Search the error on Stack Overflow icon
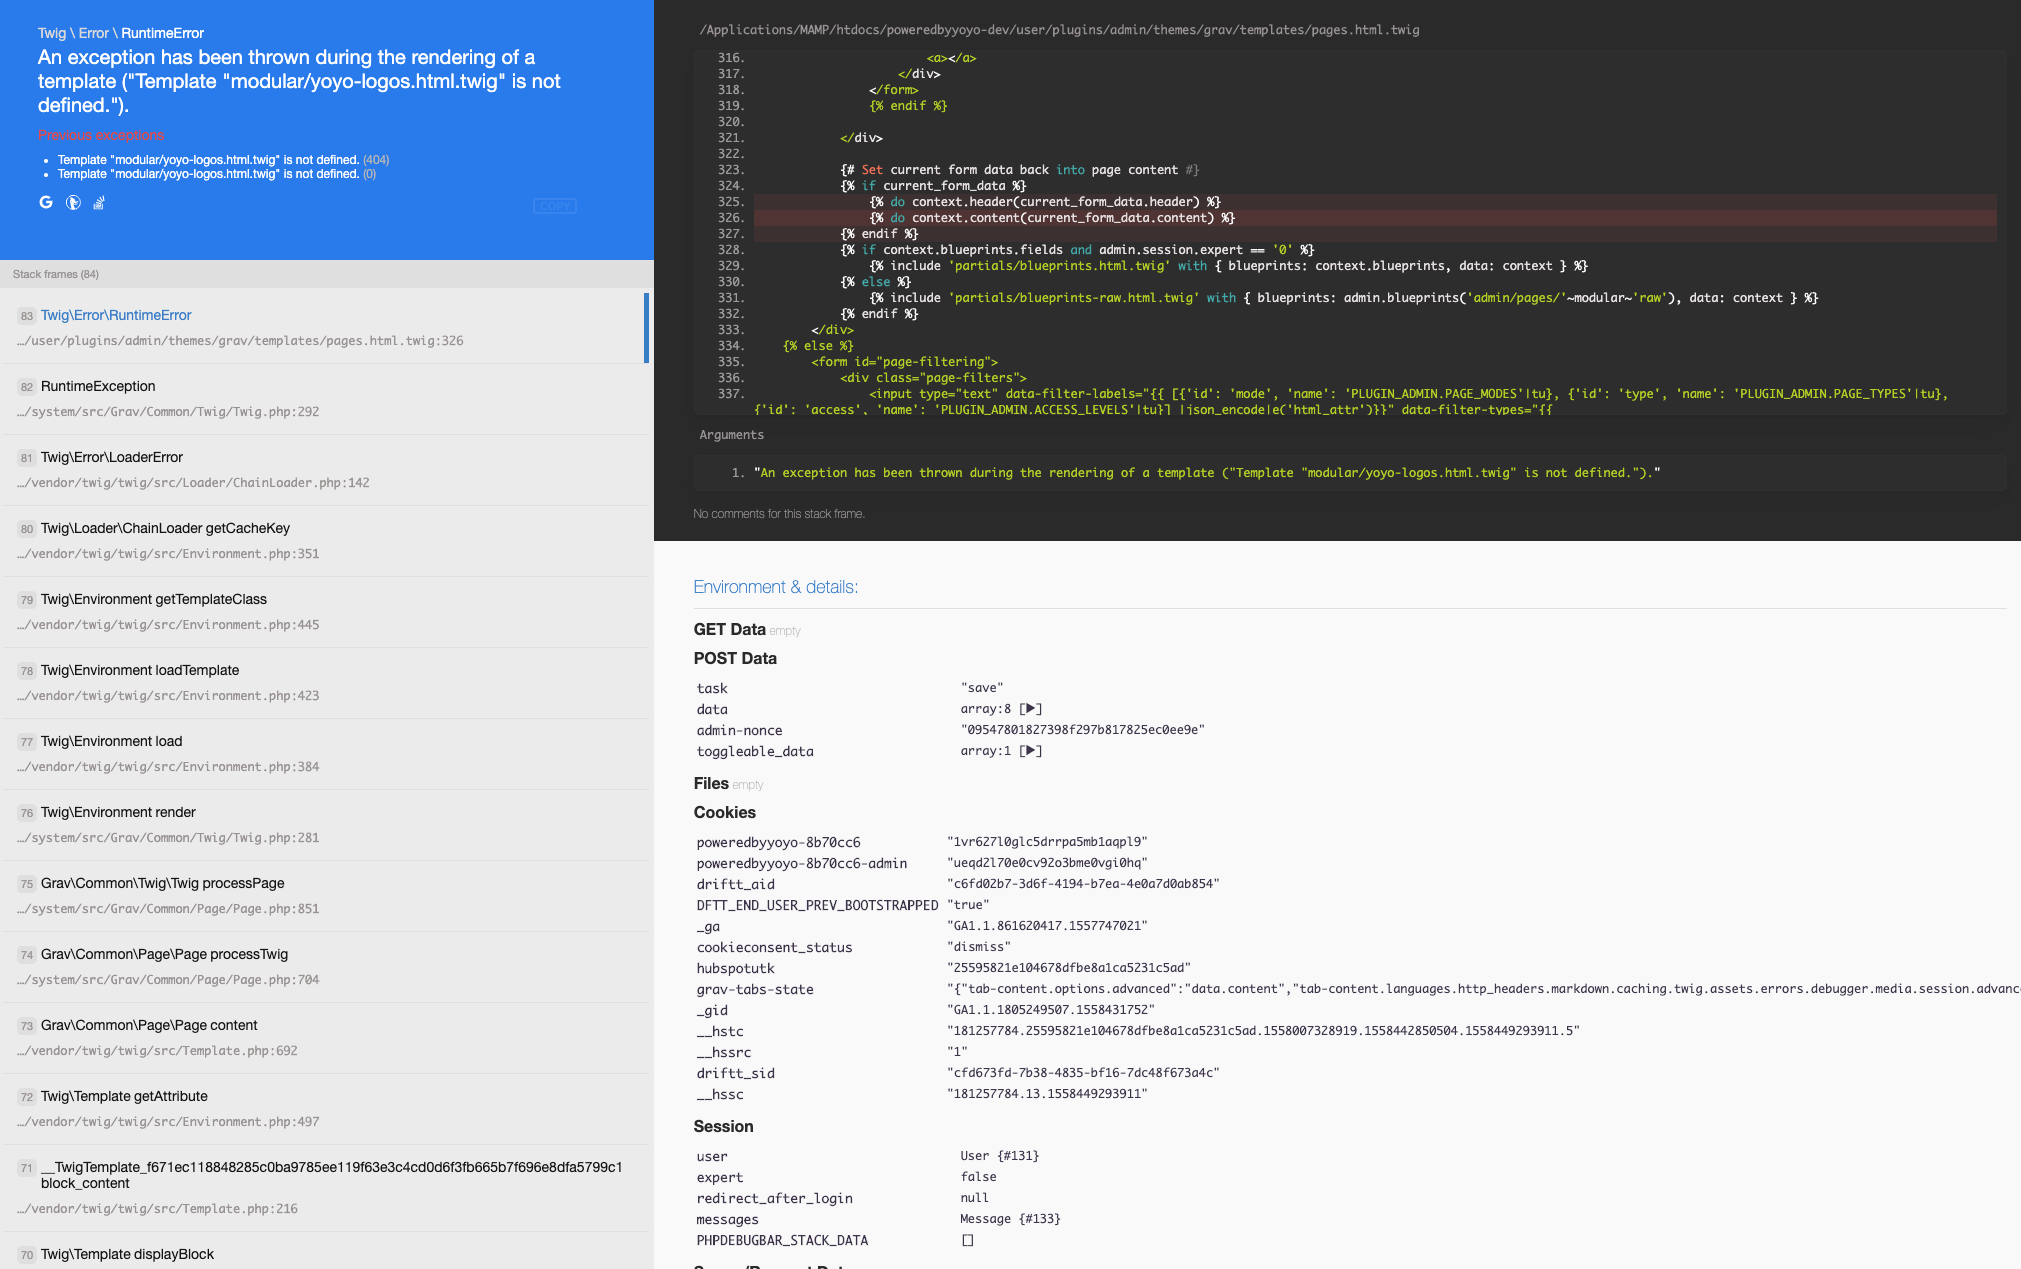This screenshot has height=1269, width=2021. (99, 203)
